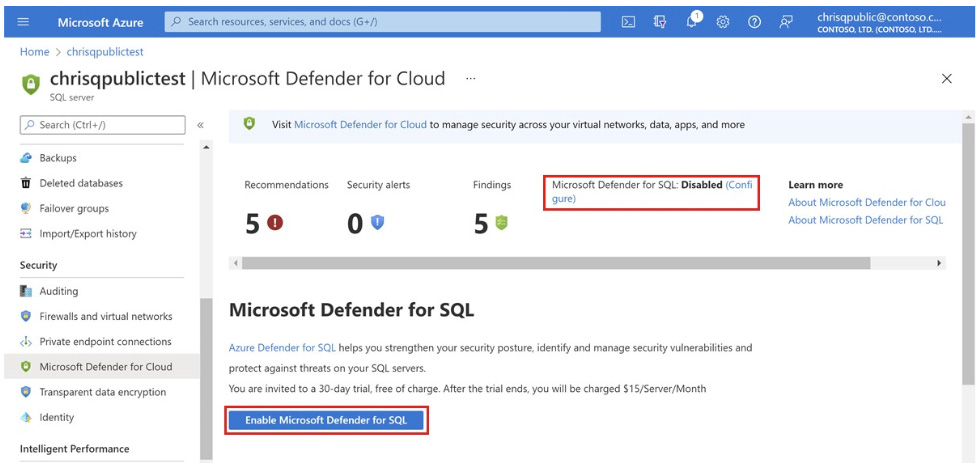
Task: Click the Backups cloud icon
Action: coord(26,158)
